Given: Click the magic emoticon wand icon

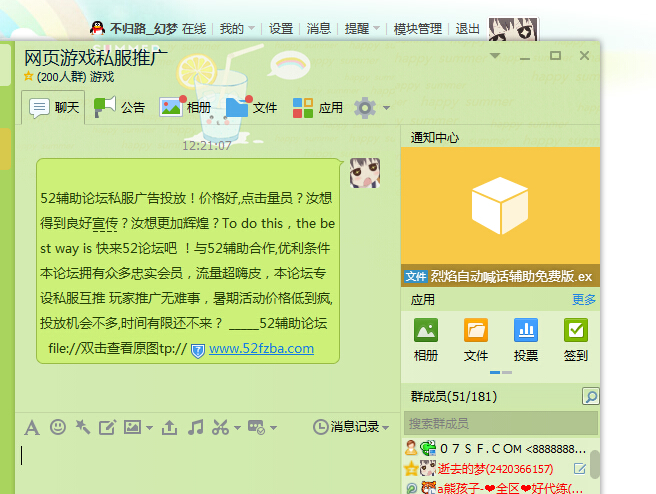Looking at the screenshot, I should point(82,427).
